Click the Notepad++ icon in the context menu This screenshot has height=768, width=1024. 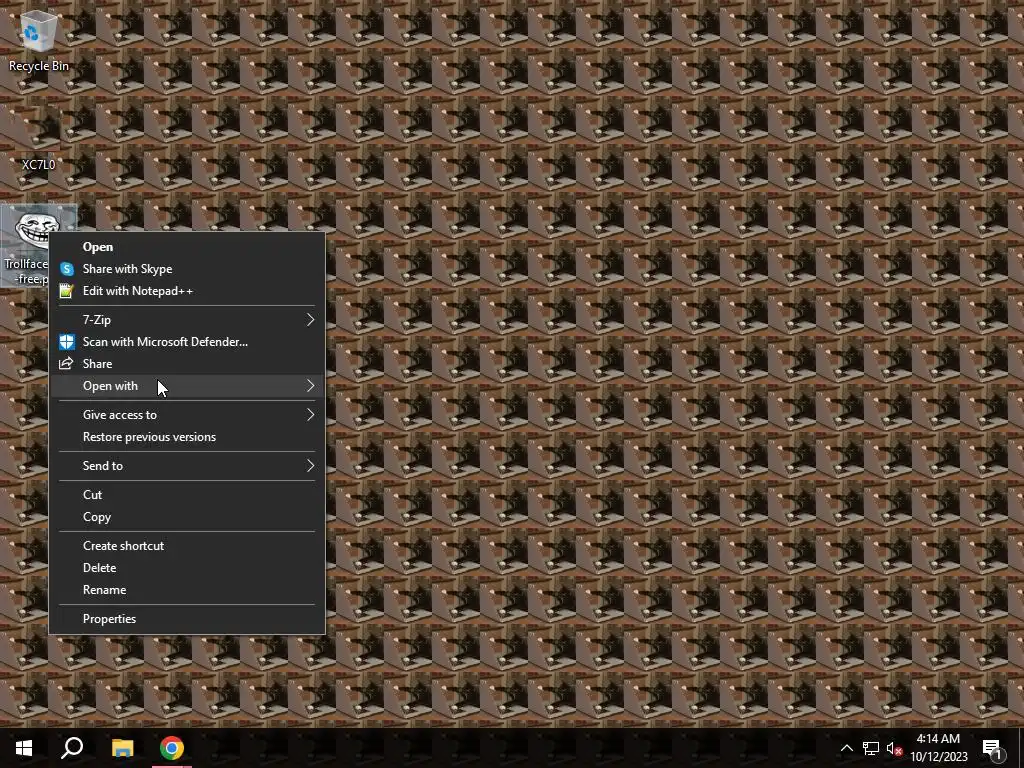pyautogui.click(x=67, y=291)
